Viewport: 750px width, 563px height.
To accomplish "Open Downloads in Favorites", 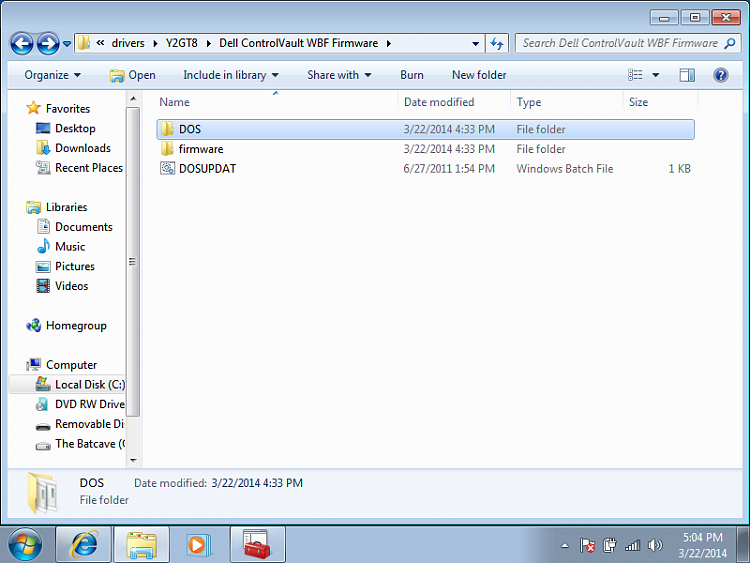I will [83, 148].
